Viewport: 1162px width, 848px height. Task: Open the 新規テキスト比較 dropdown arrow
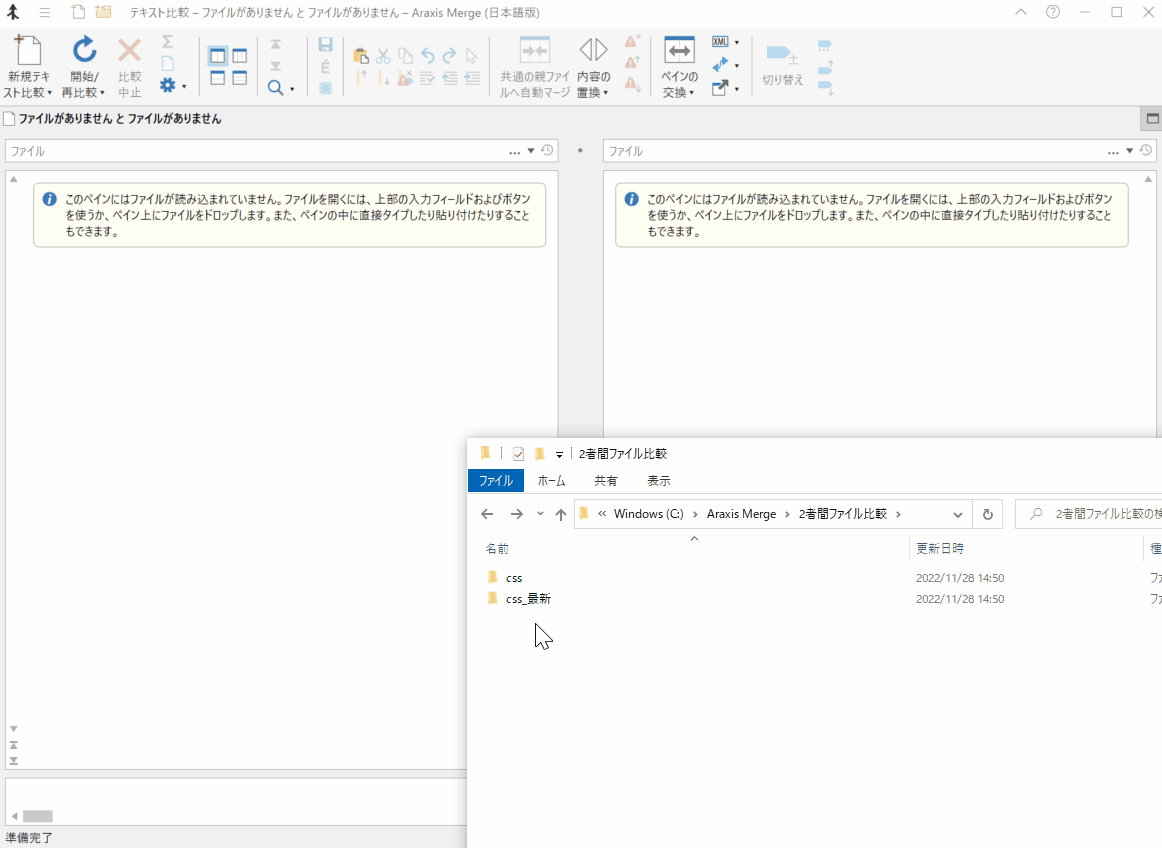[49, 93]
